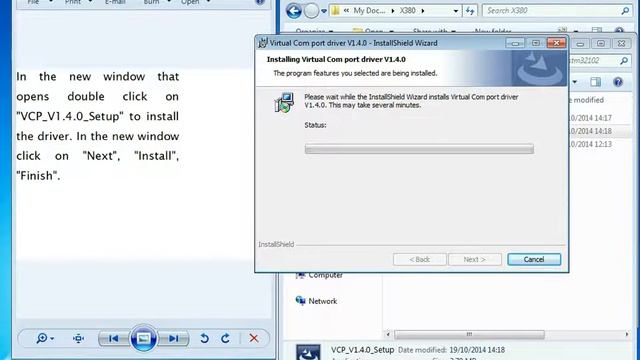Click the disabled Back button in the wizard
The width and height of the screenshot is (640, 360).
tap(420, 260)
